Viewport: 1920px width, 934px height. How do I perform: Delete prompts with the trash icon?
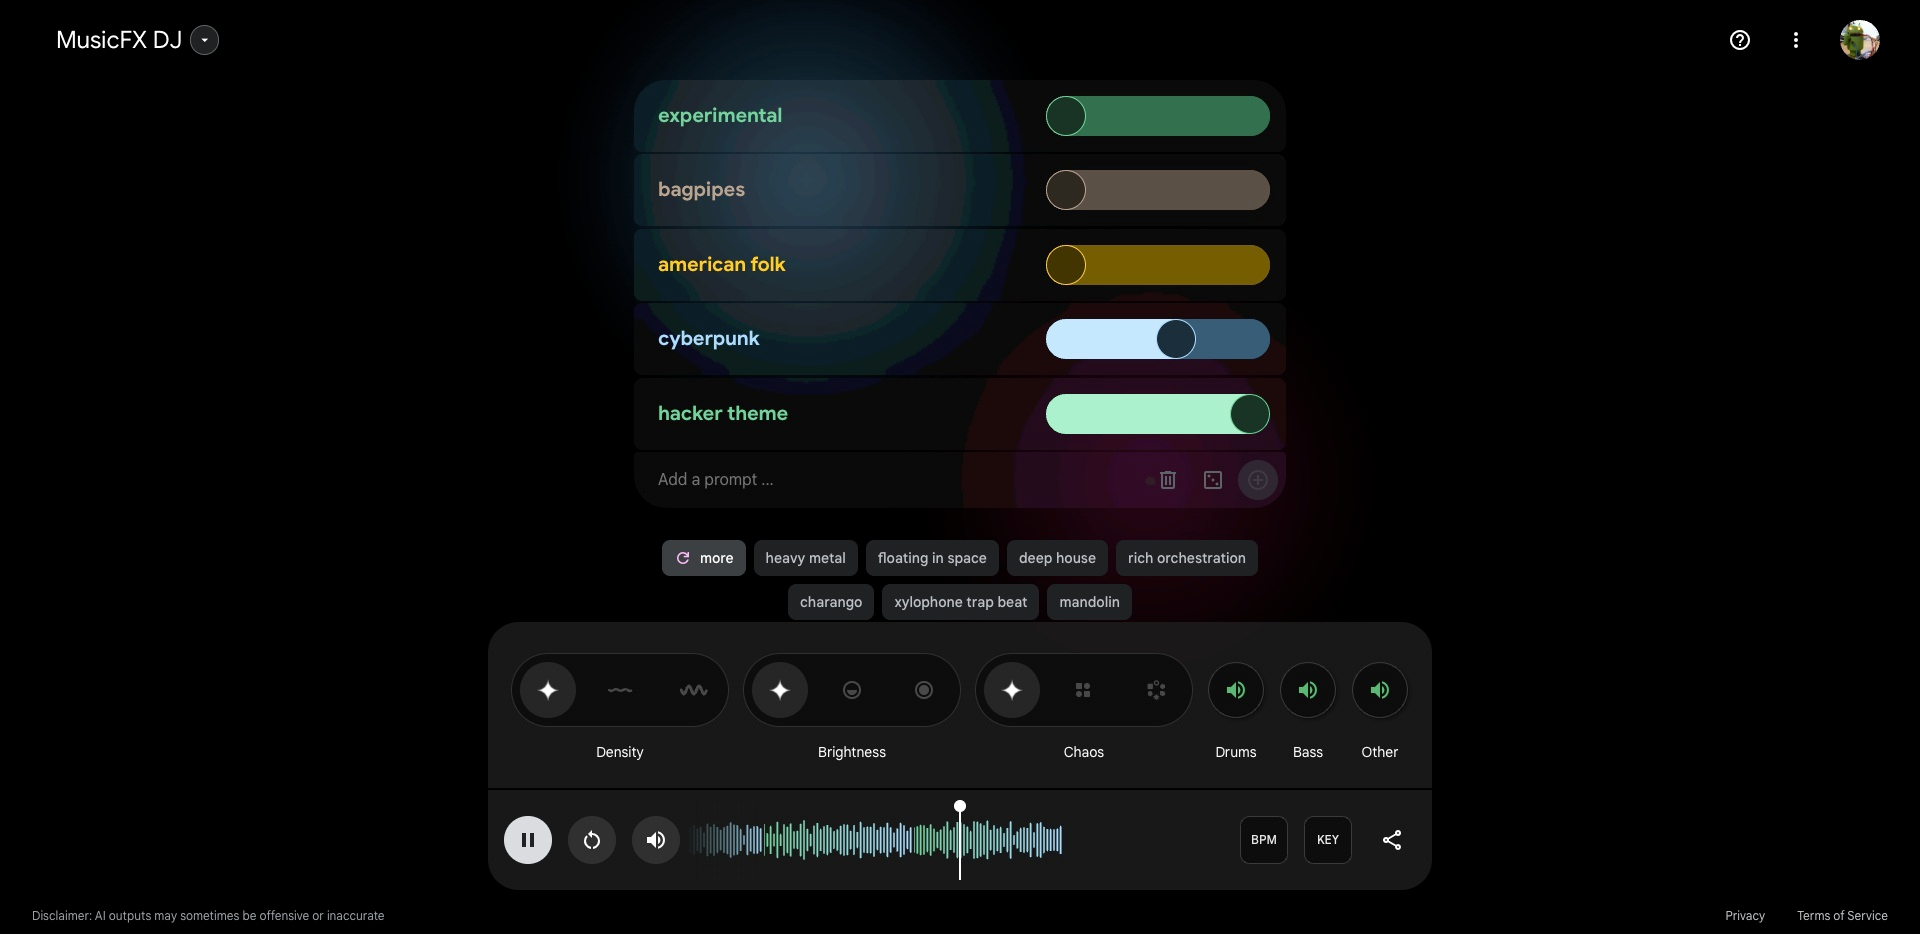tap(1167, 480)
